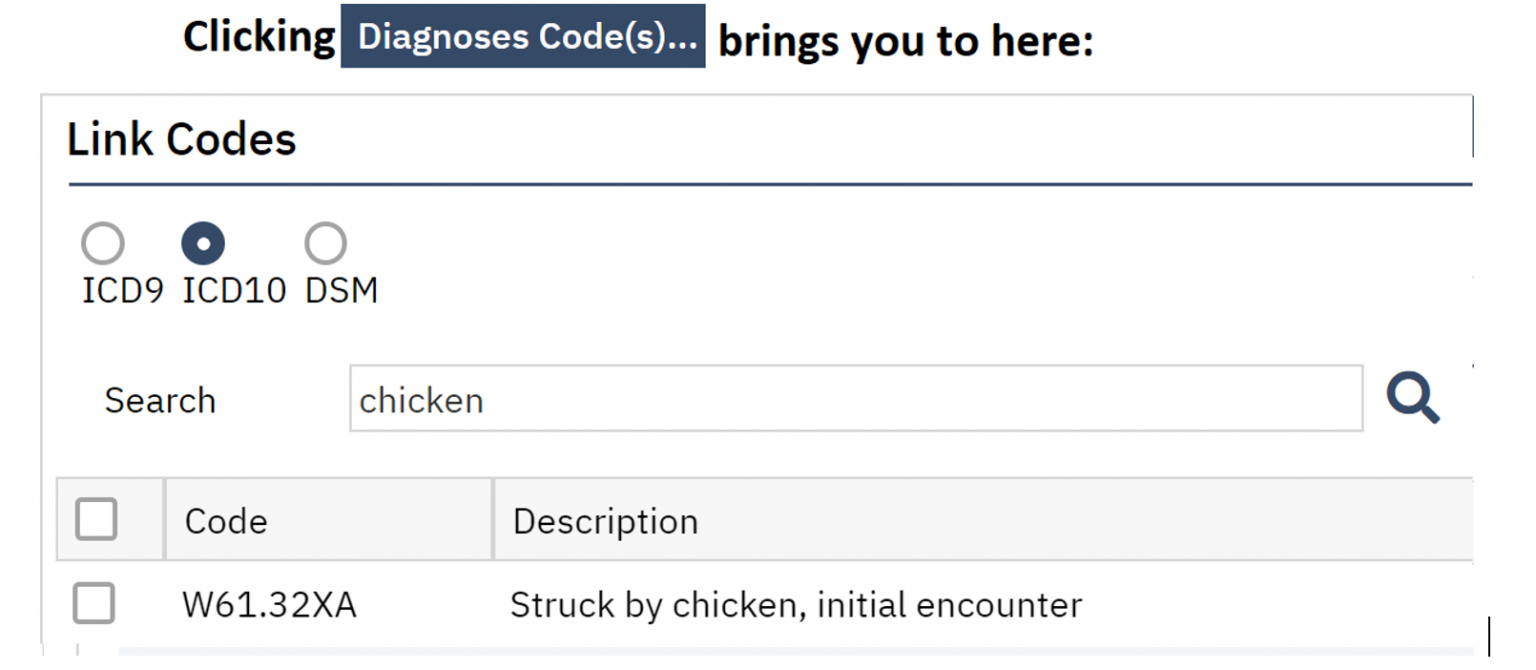1536x670 pixels.
Task: Select the DSM radio button
Action: 325,243
